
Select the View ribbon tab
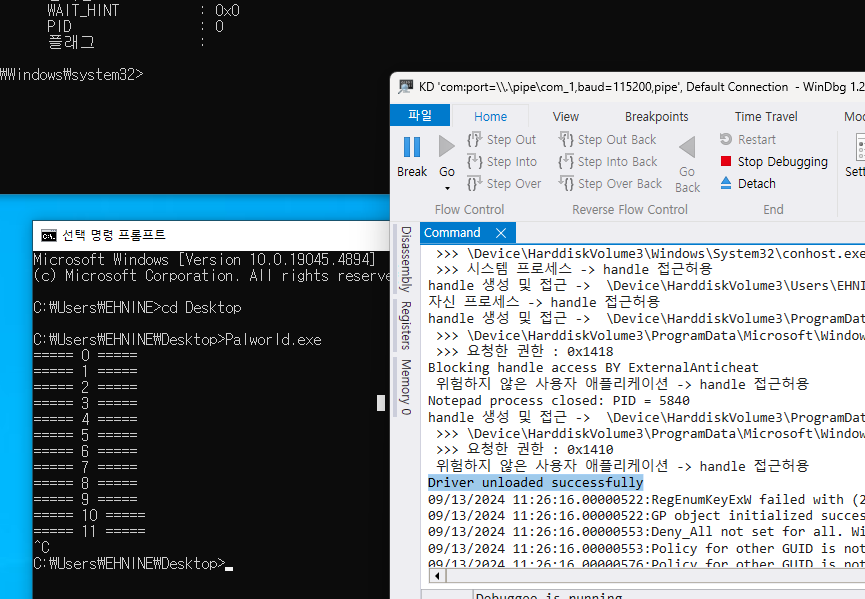pyautogui.click(x=565, y=116)
